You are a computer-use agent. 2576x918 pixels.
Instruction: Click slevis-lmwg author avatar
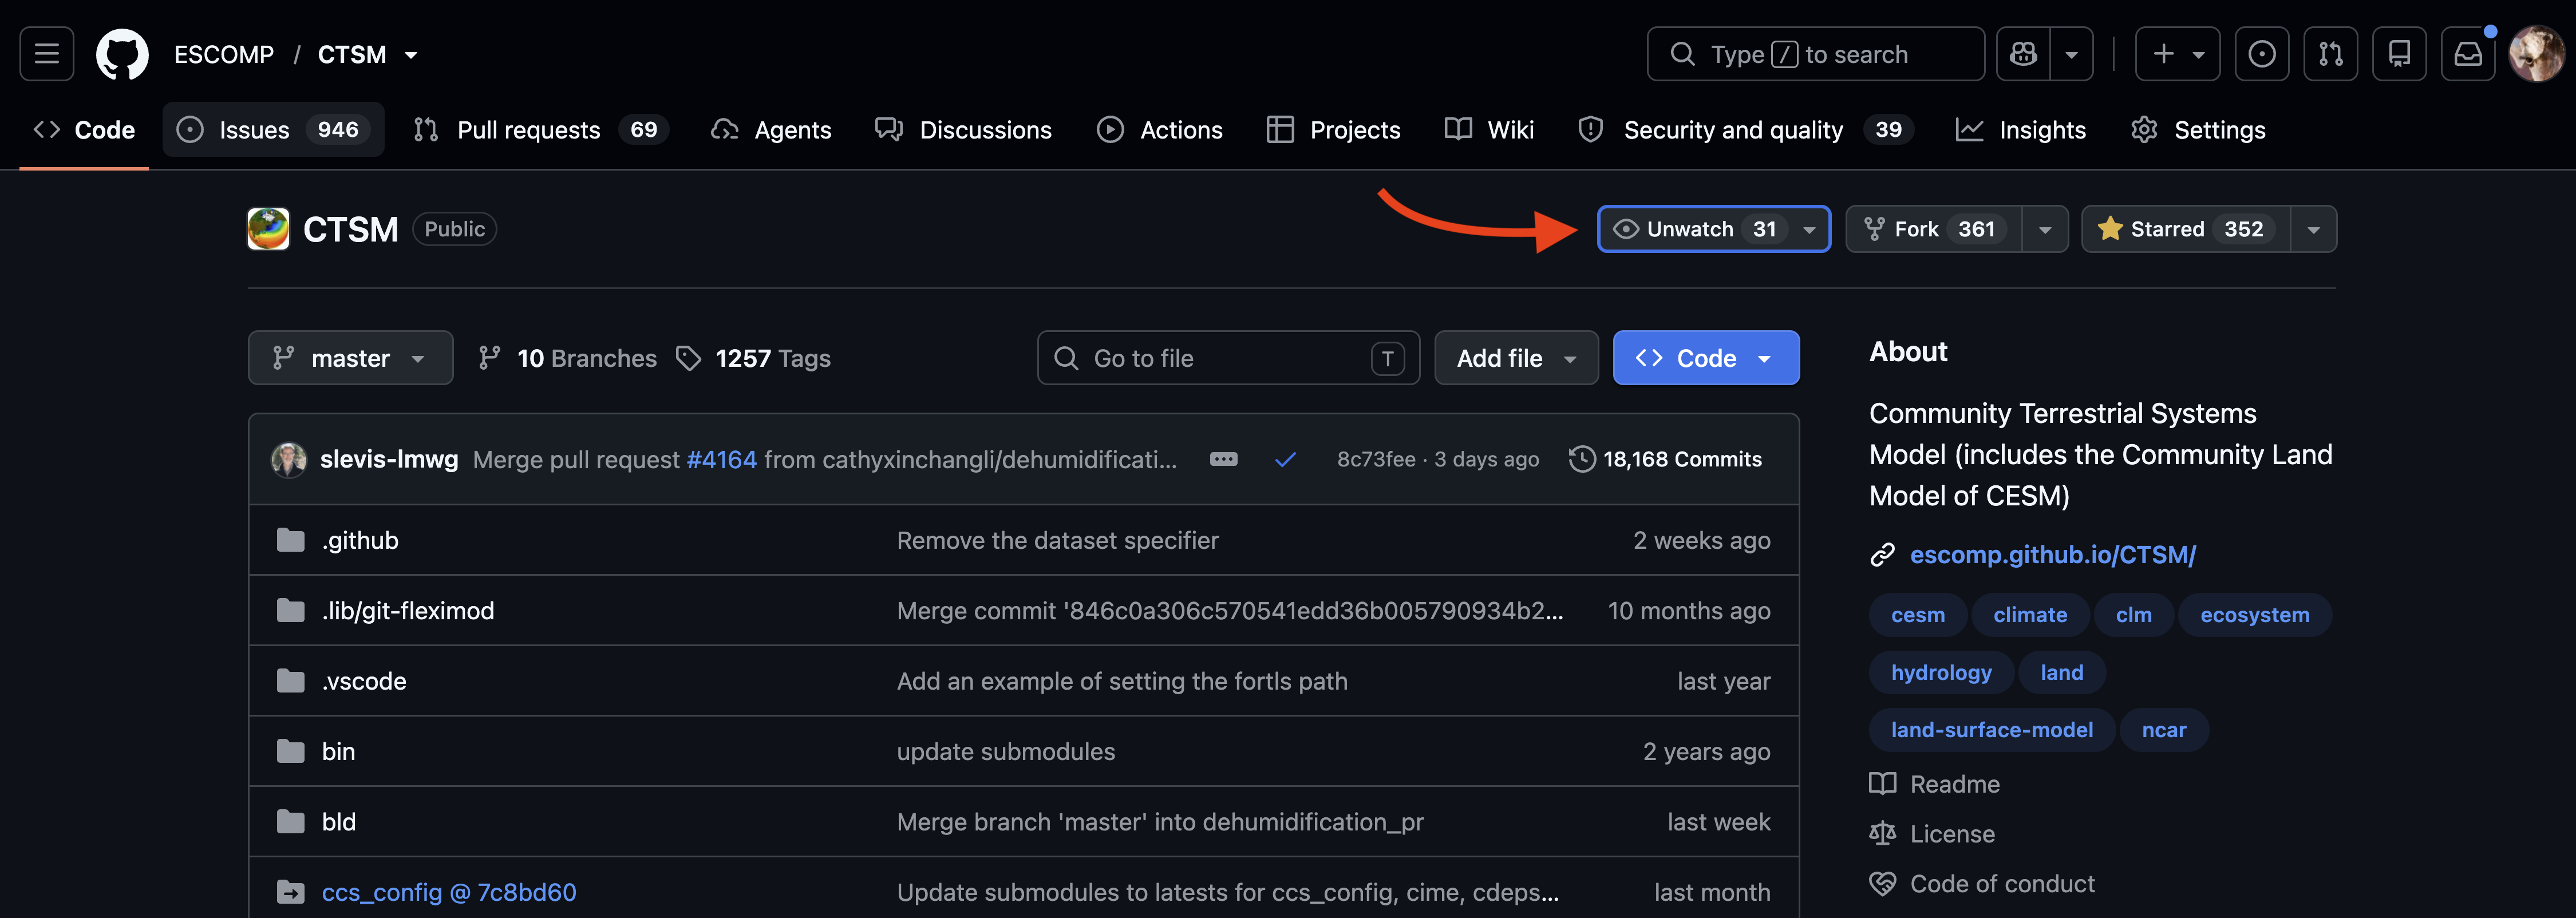point(289,459)
